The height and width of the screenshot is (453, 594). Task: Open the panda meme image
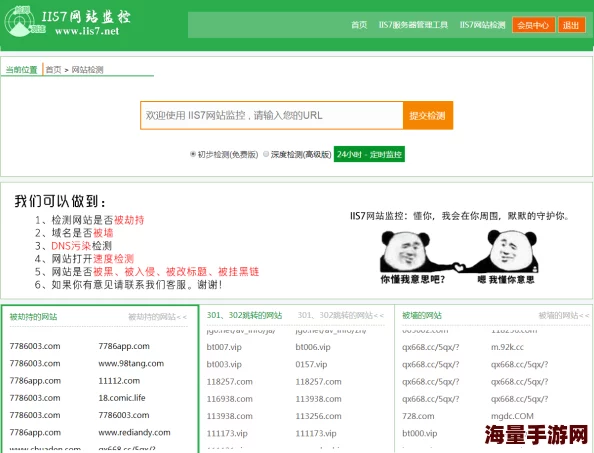tap(459, 258)
